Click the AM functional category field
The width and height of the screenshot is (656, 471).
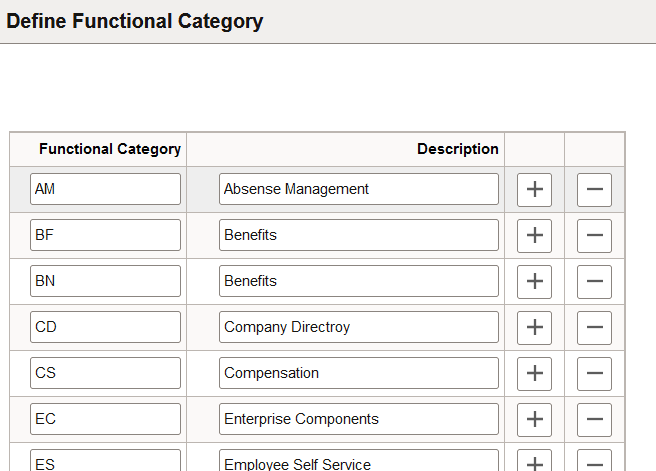pyautogui.click(x=105, y=189)
